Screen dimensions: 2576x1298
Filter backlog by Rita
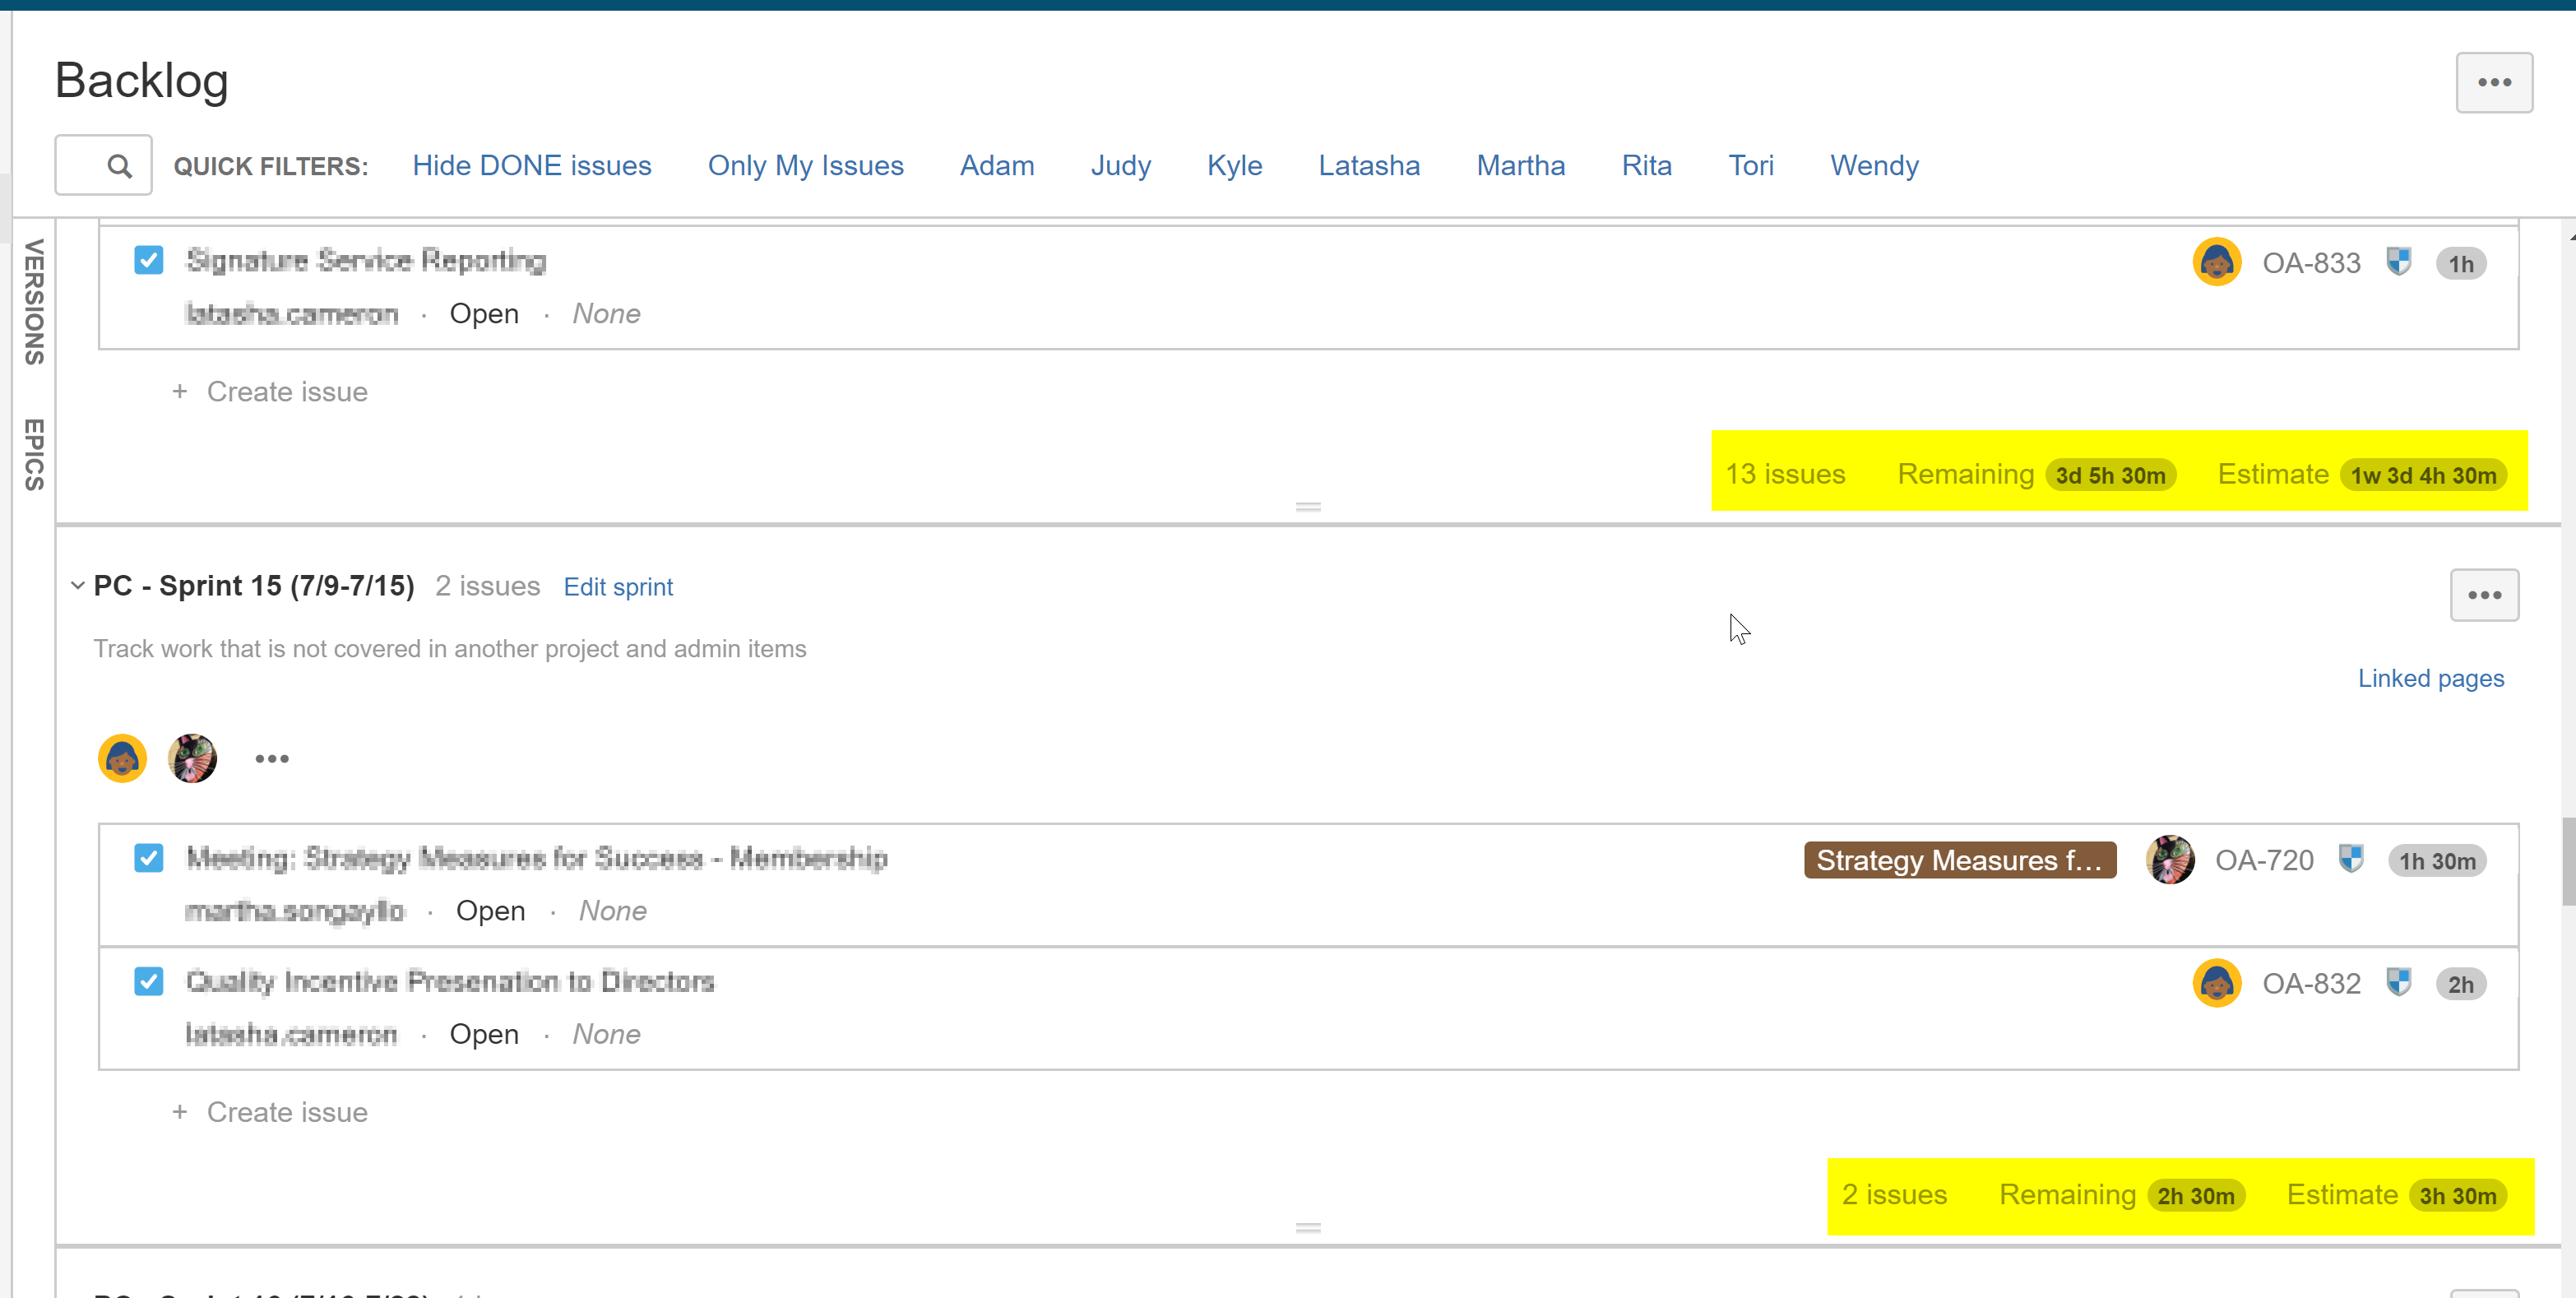coord(1646,165)
